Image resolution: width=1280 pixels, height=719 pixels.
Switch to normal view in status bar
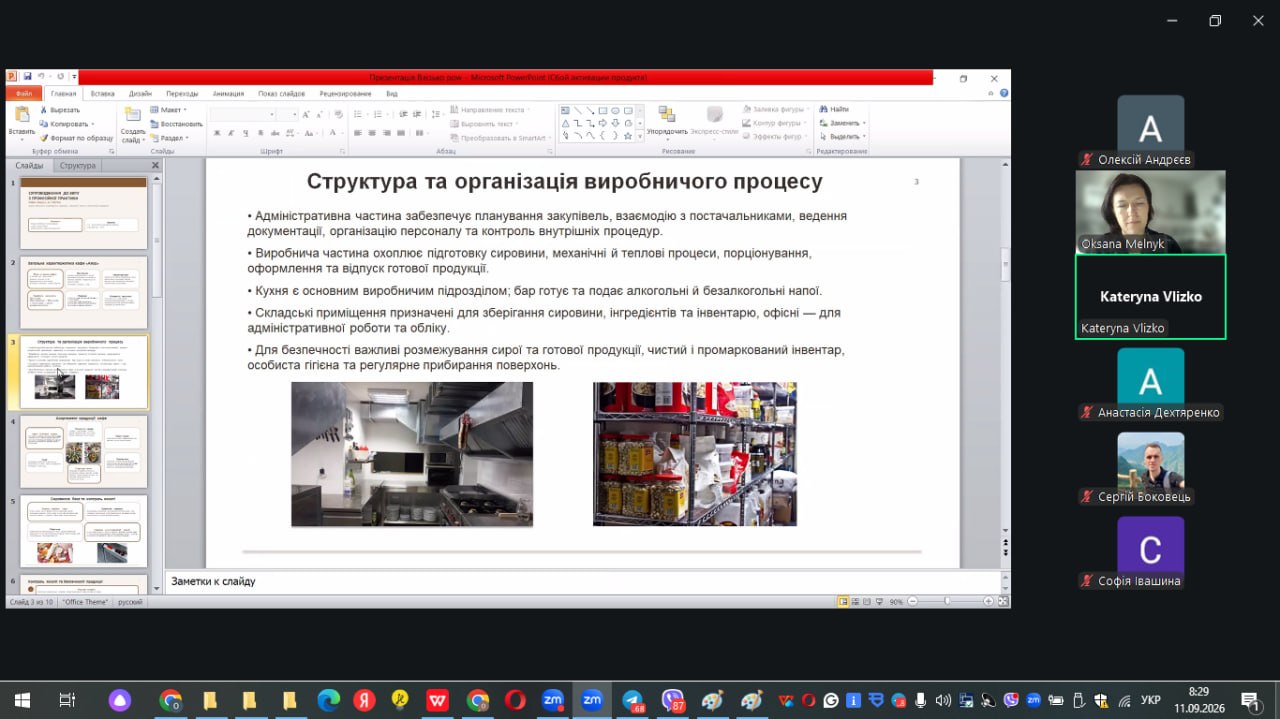(x=843, y=602)
